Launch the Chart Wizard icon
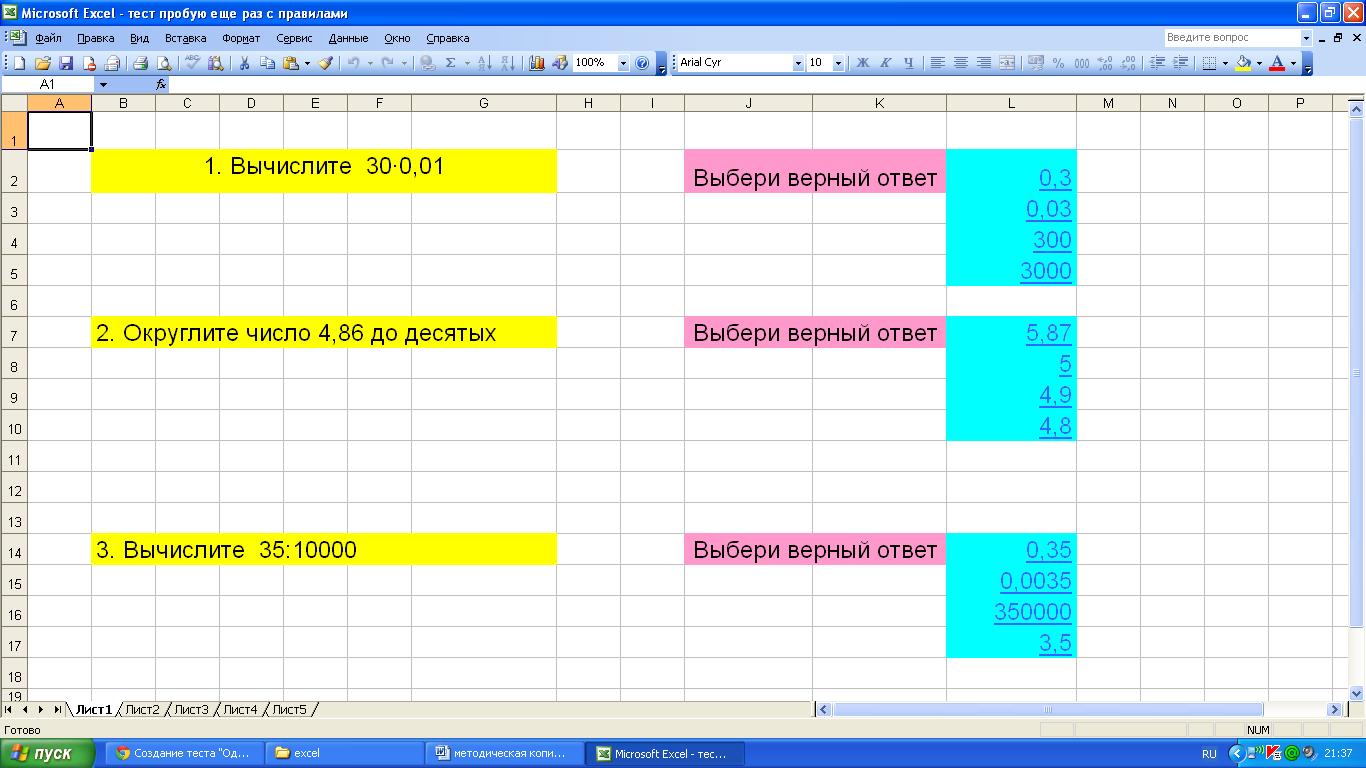The image size is (1366, 768). coord(536,63)
